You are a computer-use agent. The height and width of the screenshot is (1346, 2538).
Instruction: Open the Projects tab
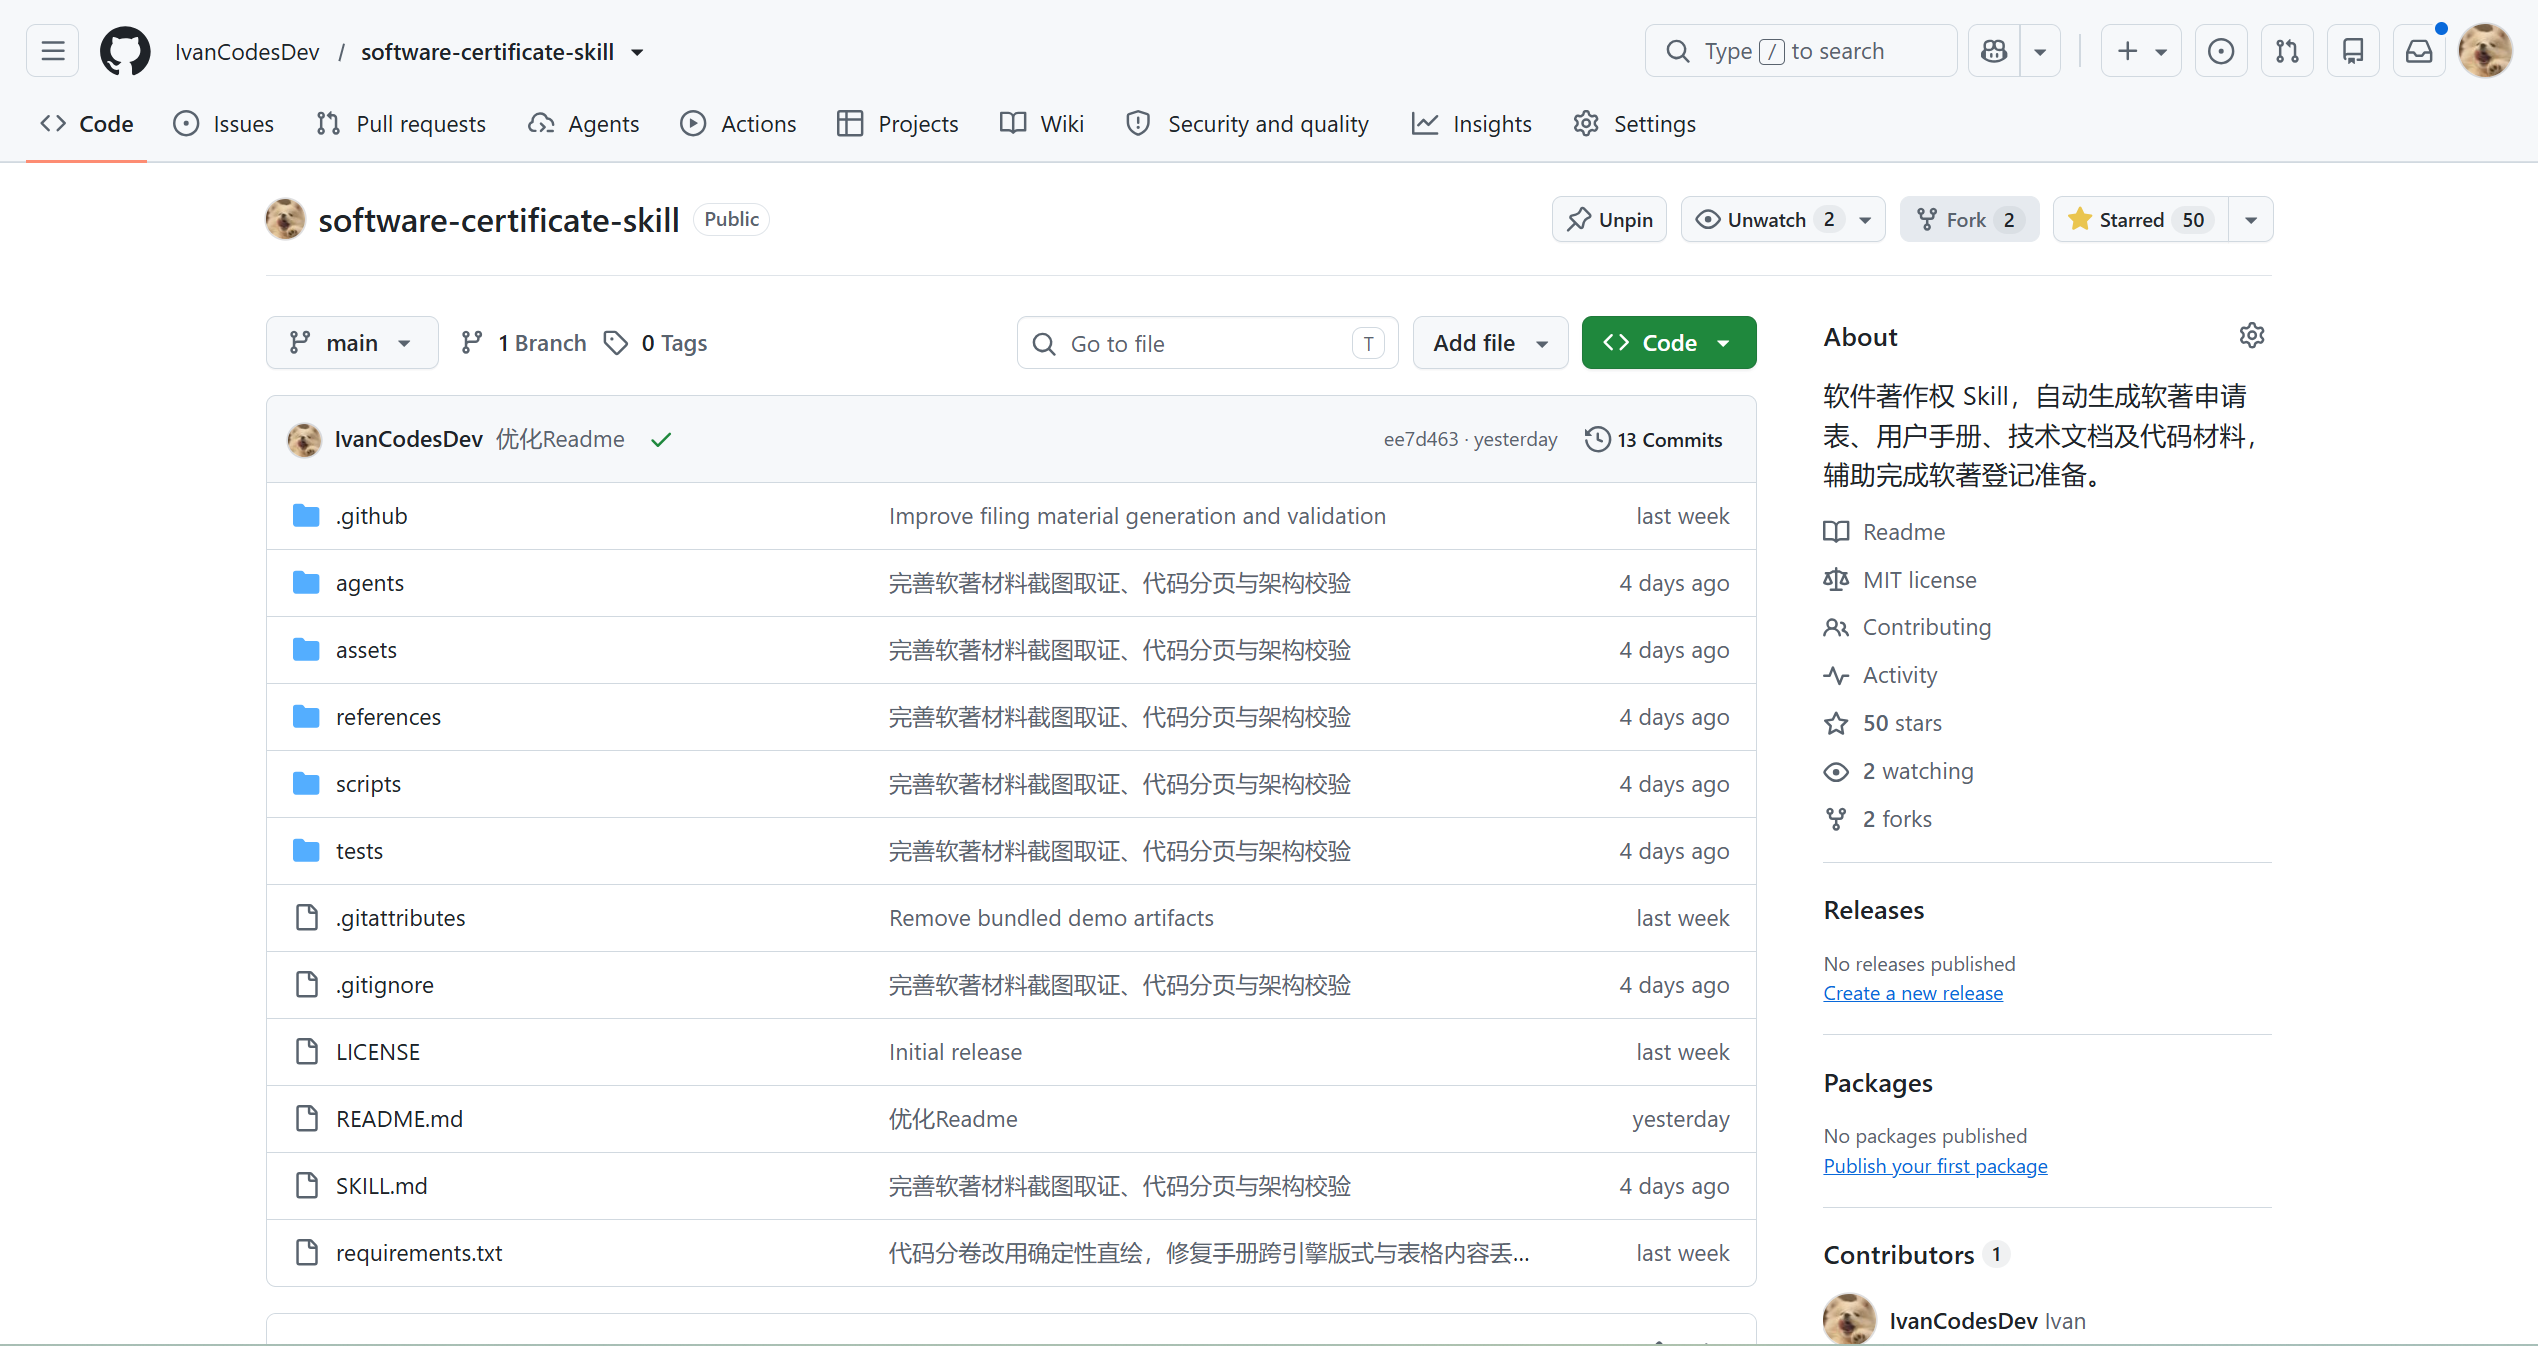click(898, 123)
